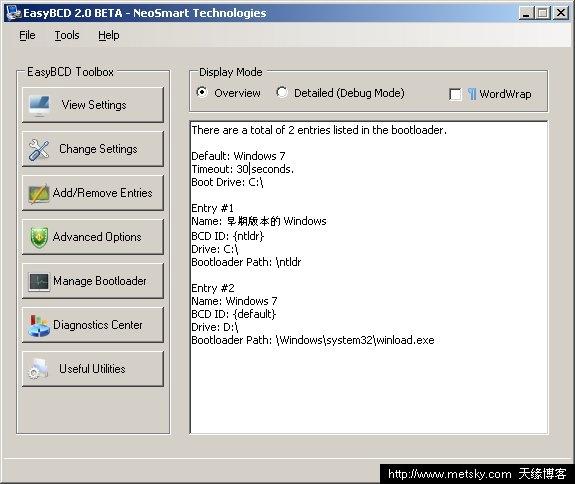The width and height of the screenshot is (575, 484).
Task: Click the Manage Bootloader monitor graph icon
Action: coord(39,282)
